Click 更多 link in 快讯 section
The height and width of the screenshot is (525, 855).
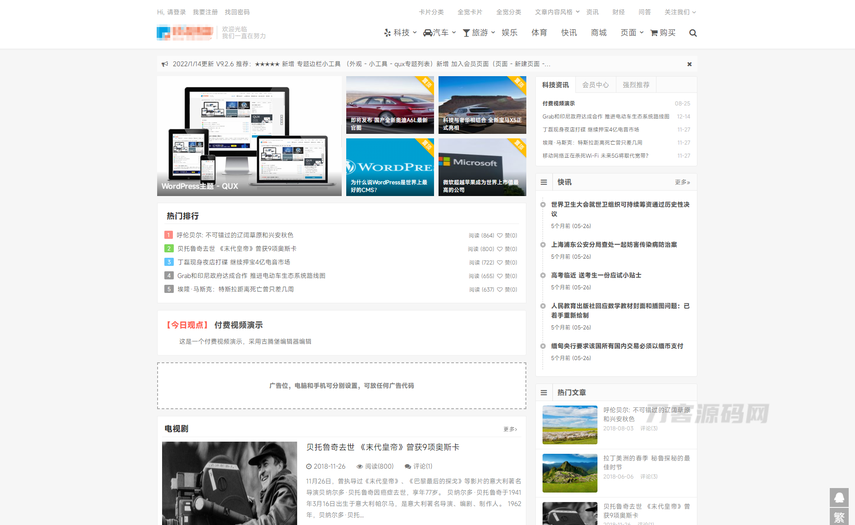pos(682,182)
